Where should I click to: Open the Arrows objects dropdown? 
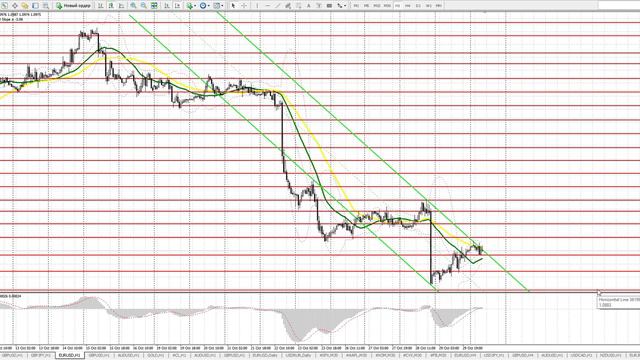[341, 6]
